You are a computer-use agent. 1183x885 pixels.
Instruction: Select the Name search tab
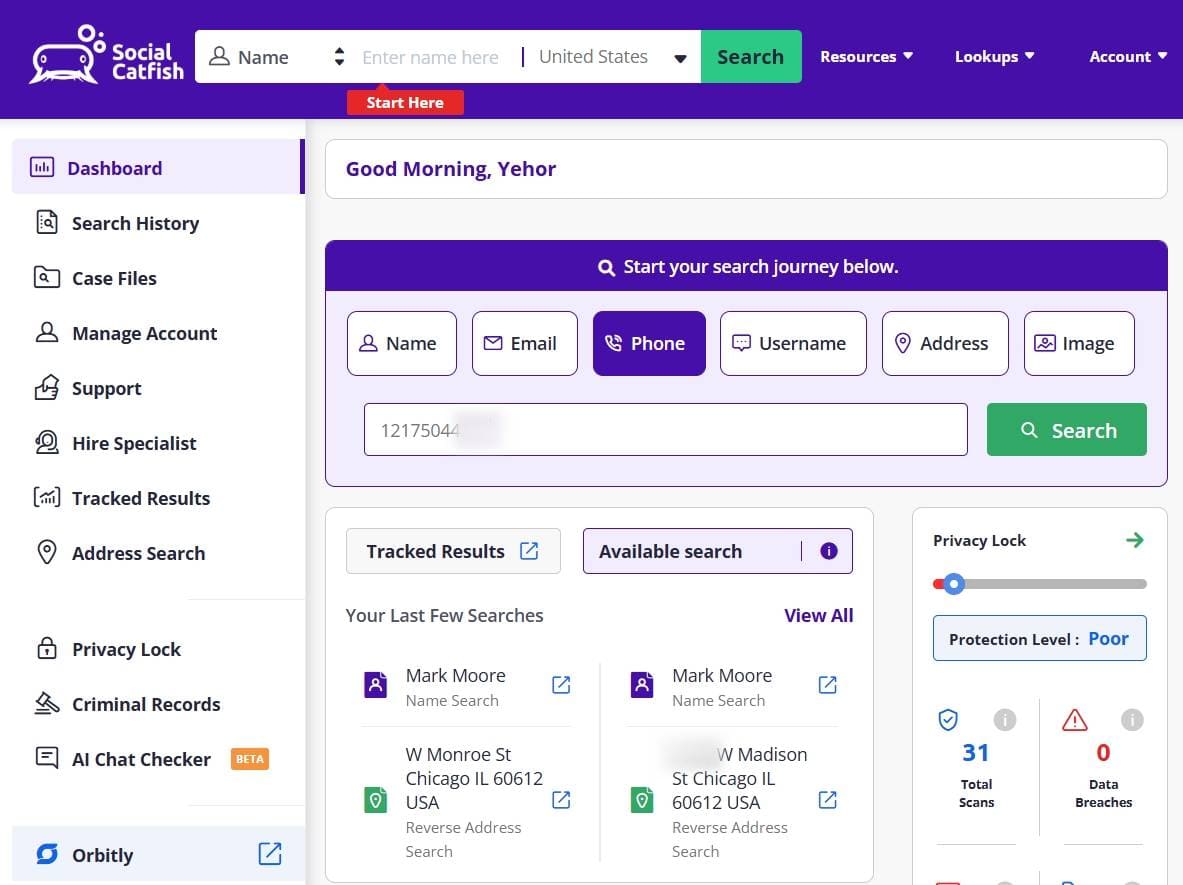tap(401, 343)
